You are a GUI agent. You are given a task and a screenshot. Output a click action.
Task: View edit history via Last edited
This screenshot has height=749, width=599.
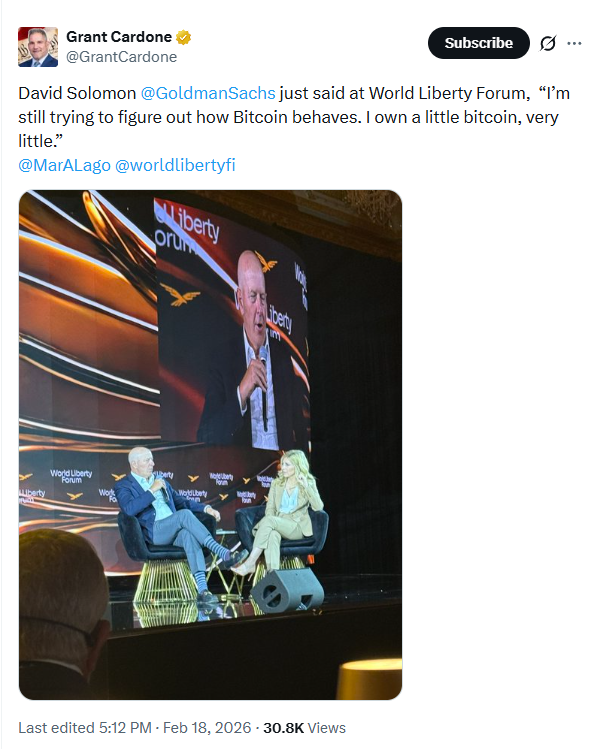pos(56,728)
